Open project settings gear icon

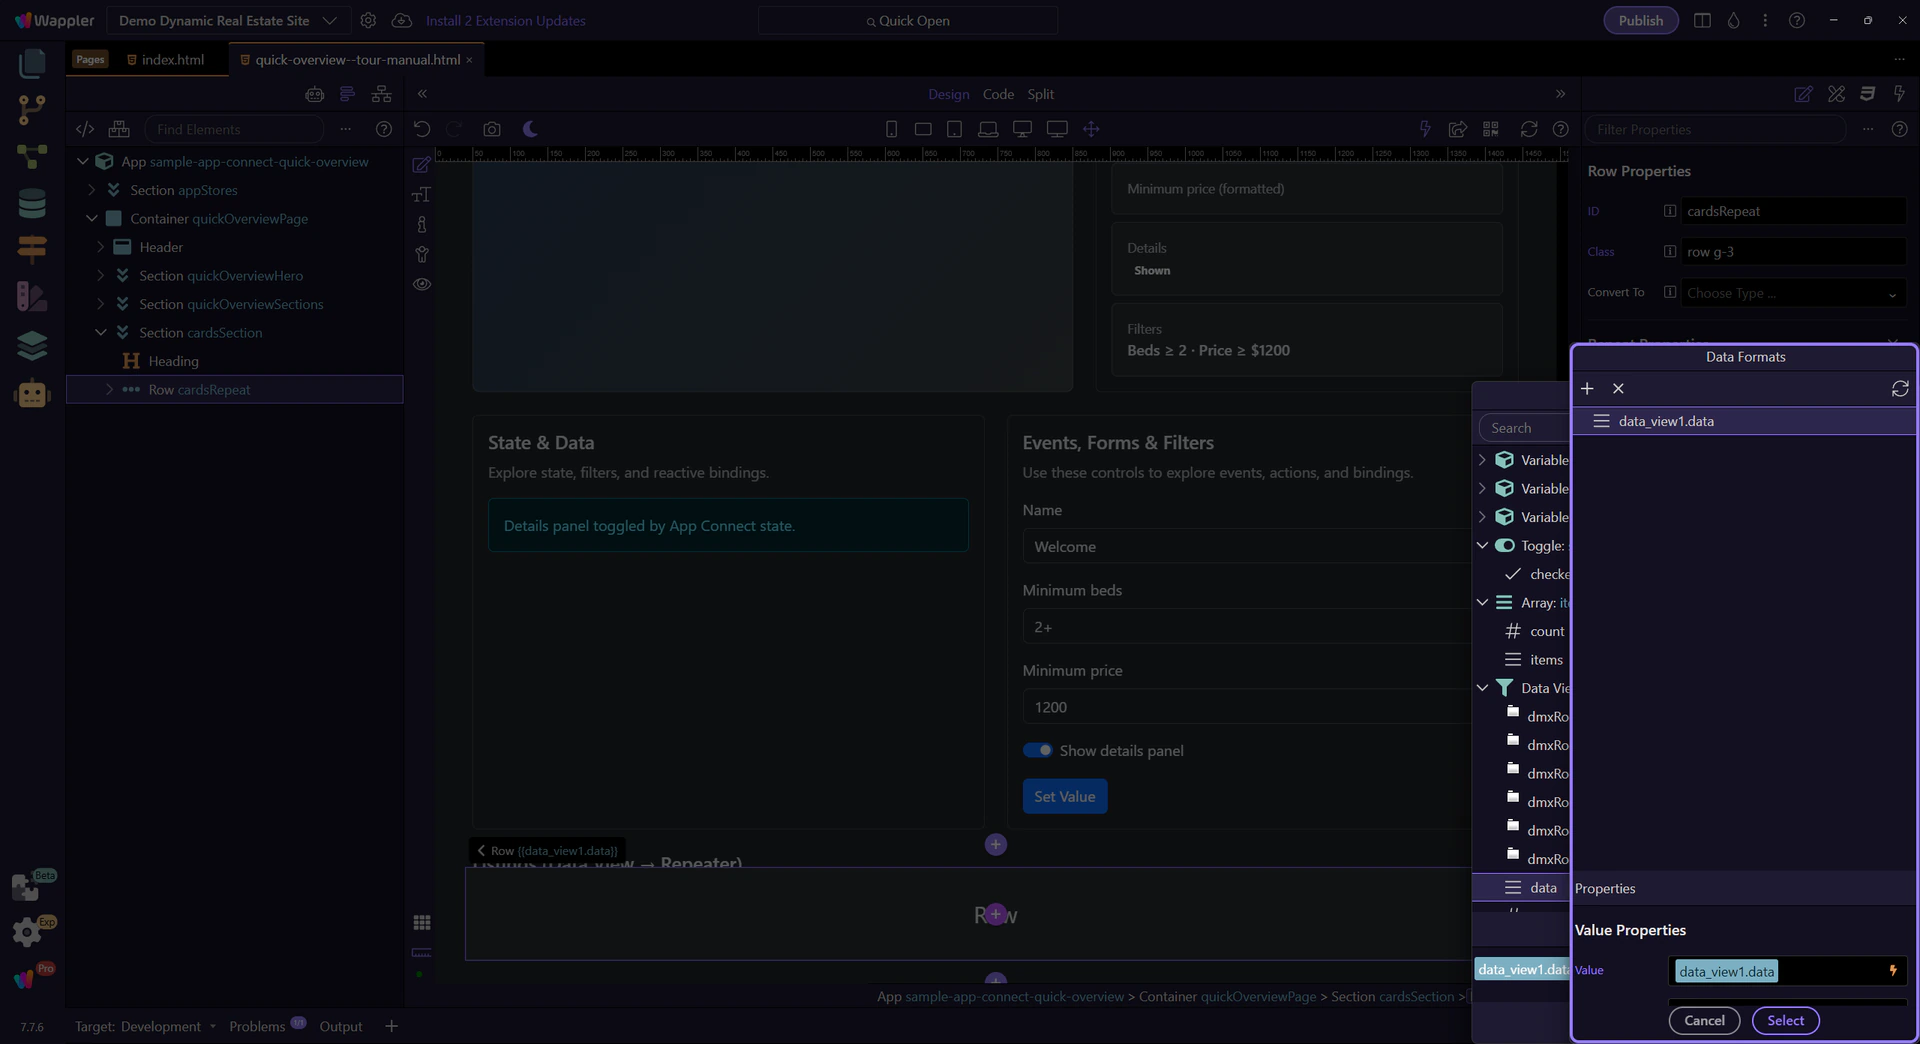click(368, 20)
